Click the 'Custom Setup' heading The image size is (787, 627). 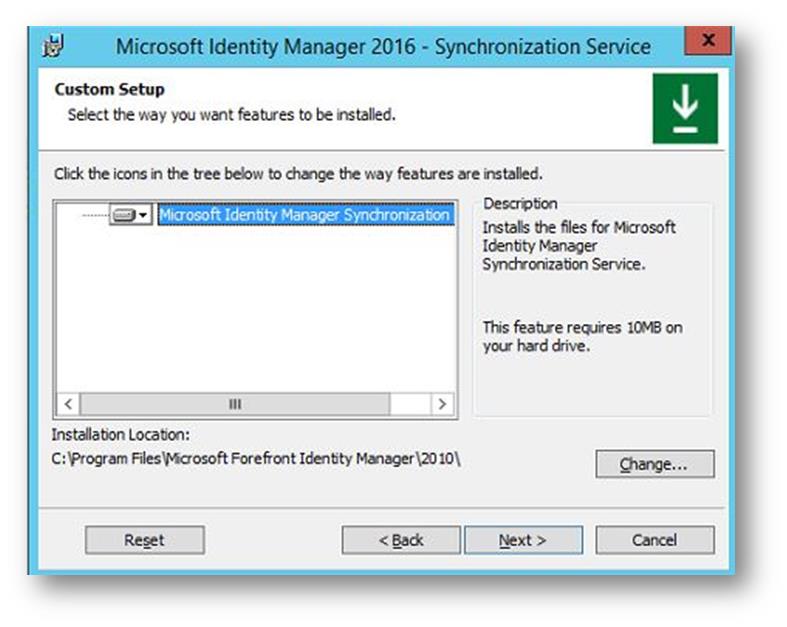point(109,89)
